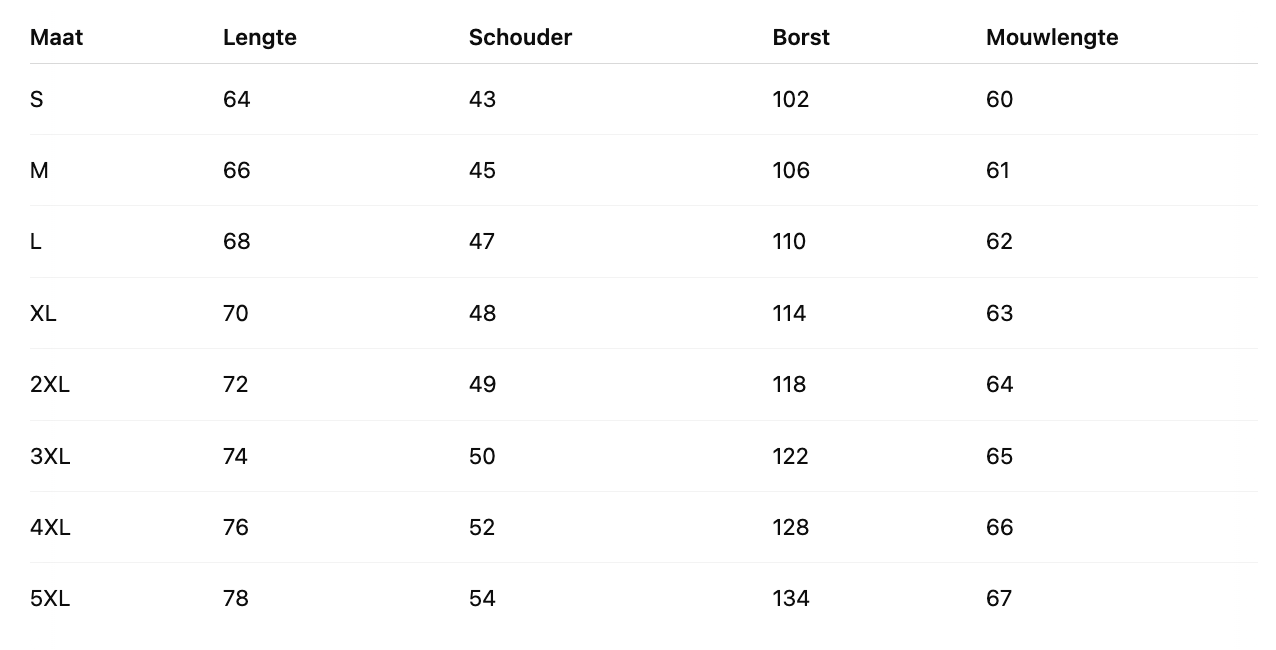
Task: Click the Schouder column header
Action: [520, 37]
